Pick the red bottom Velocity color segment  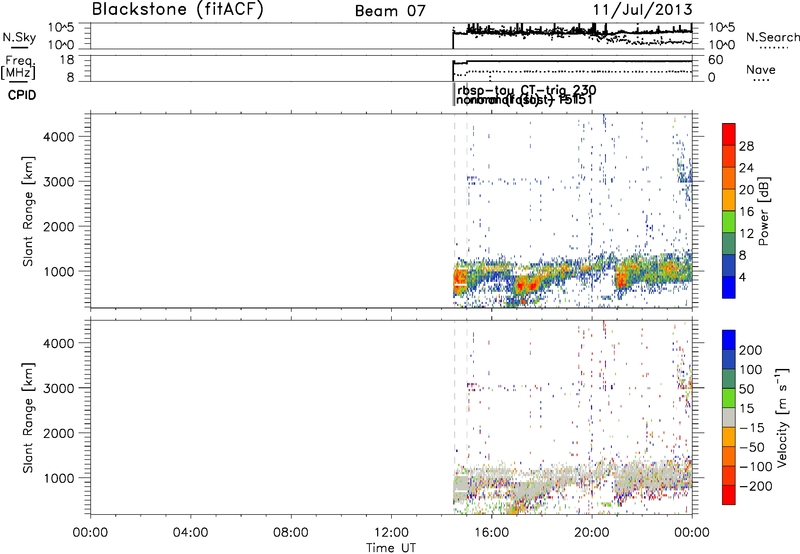coord(729,495)
